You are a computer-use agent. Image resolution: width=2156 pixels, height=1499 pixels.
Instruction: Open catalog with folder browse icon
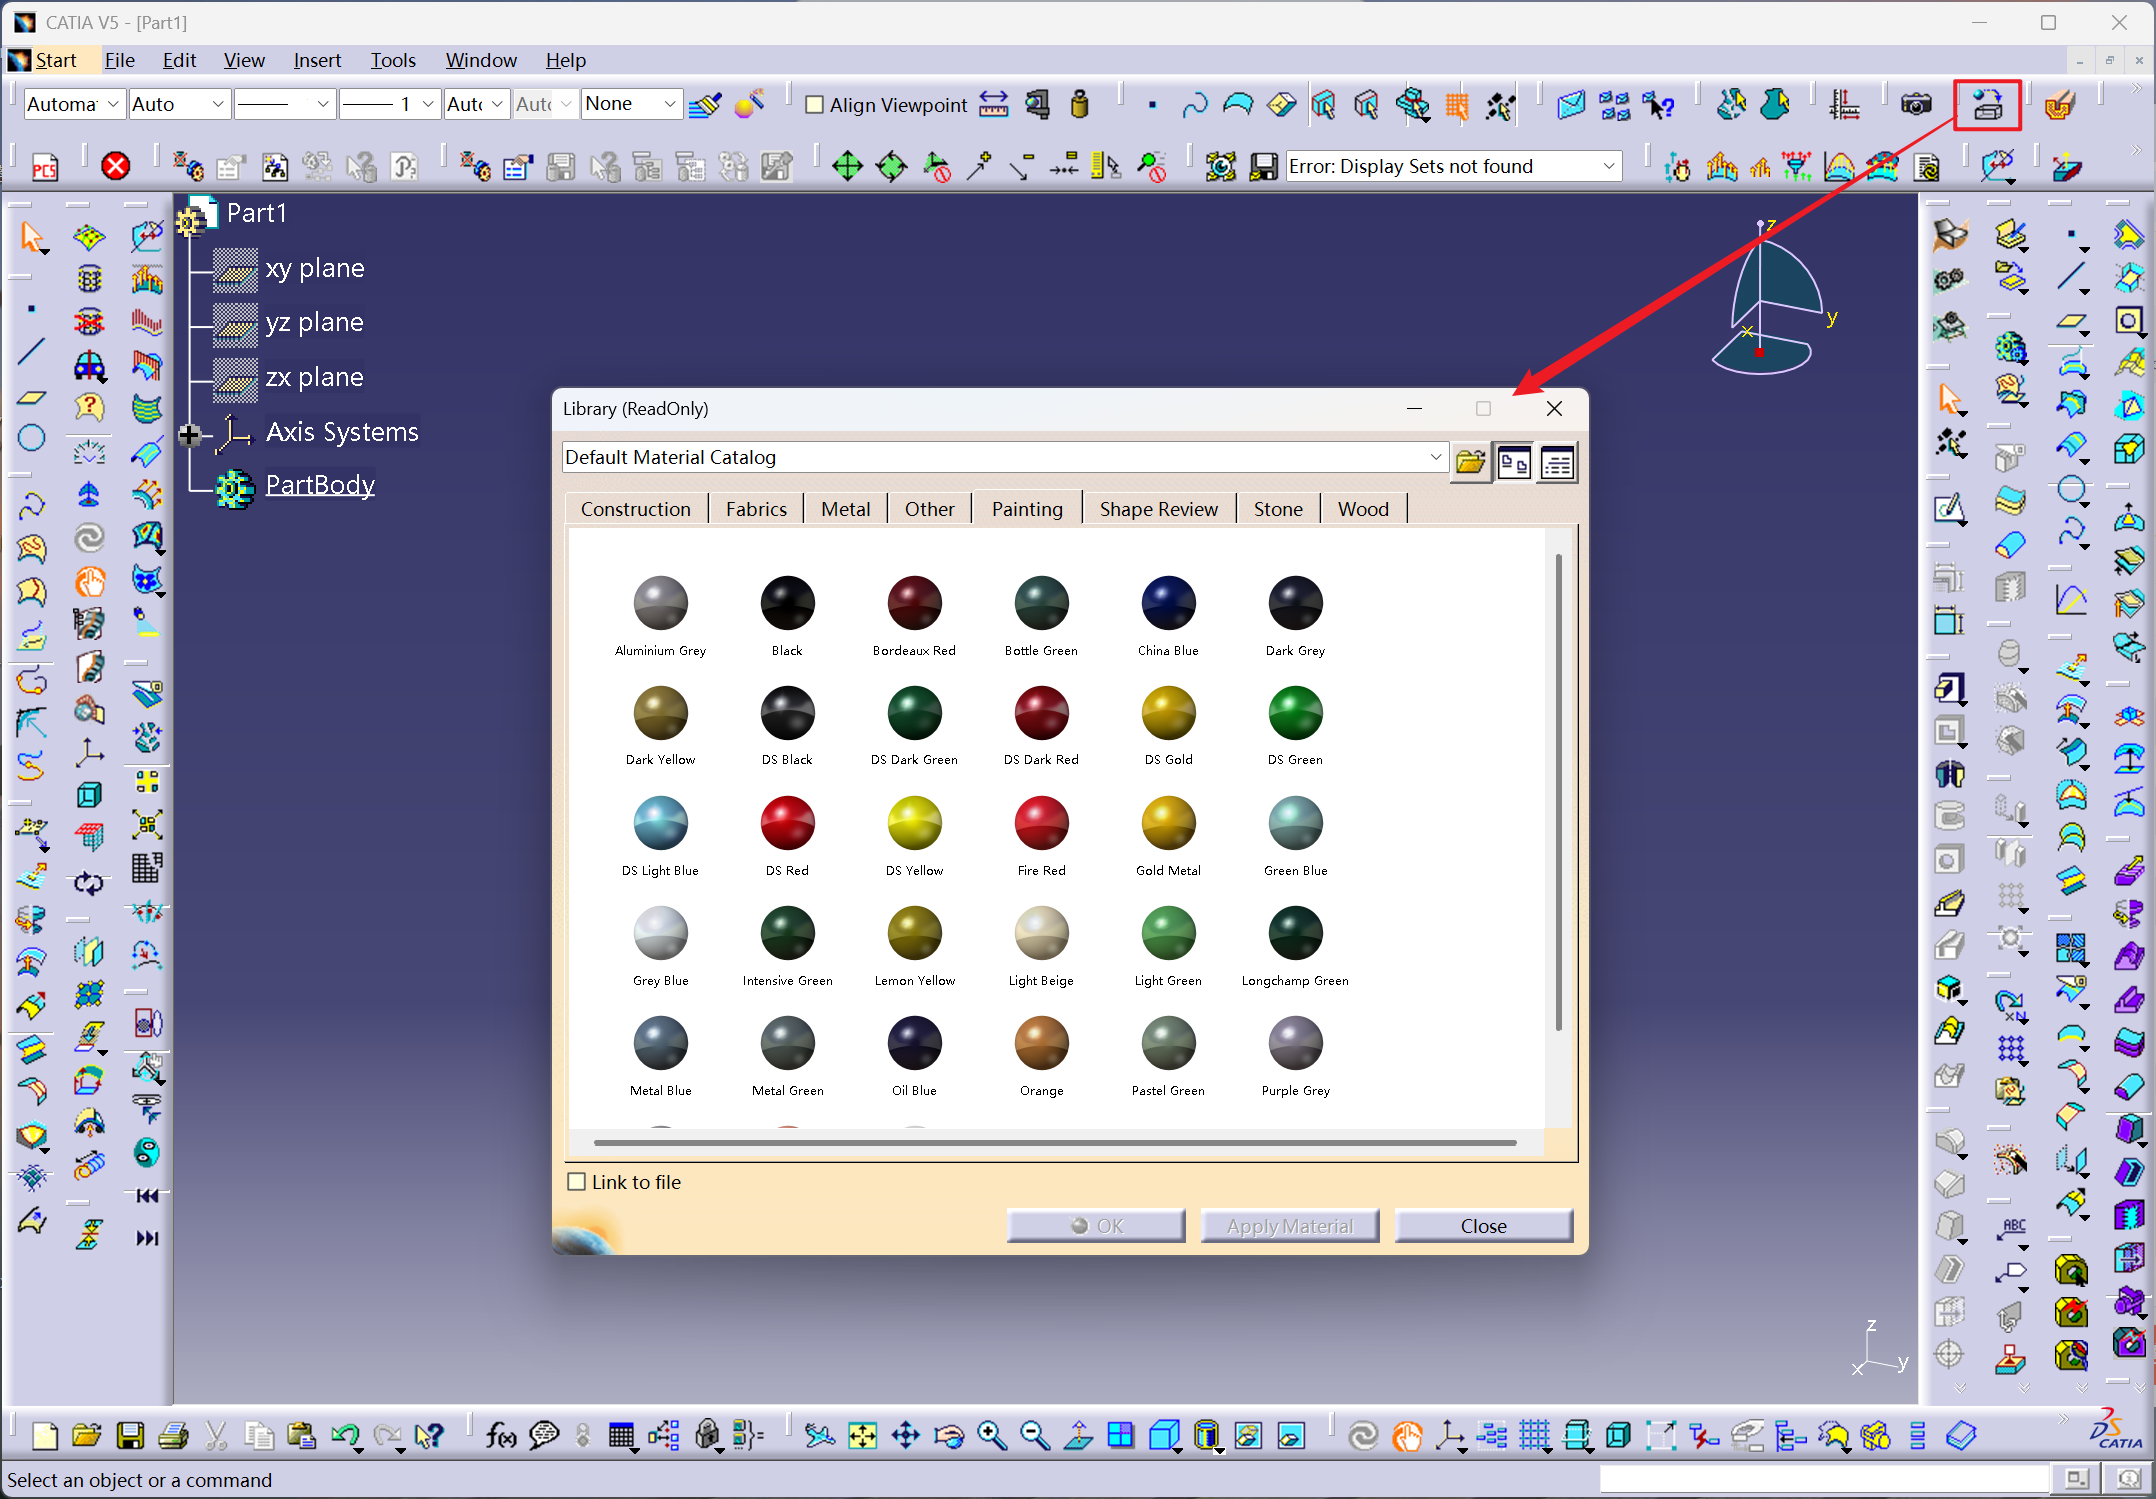point(1470,462)
